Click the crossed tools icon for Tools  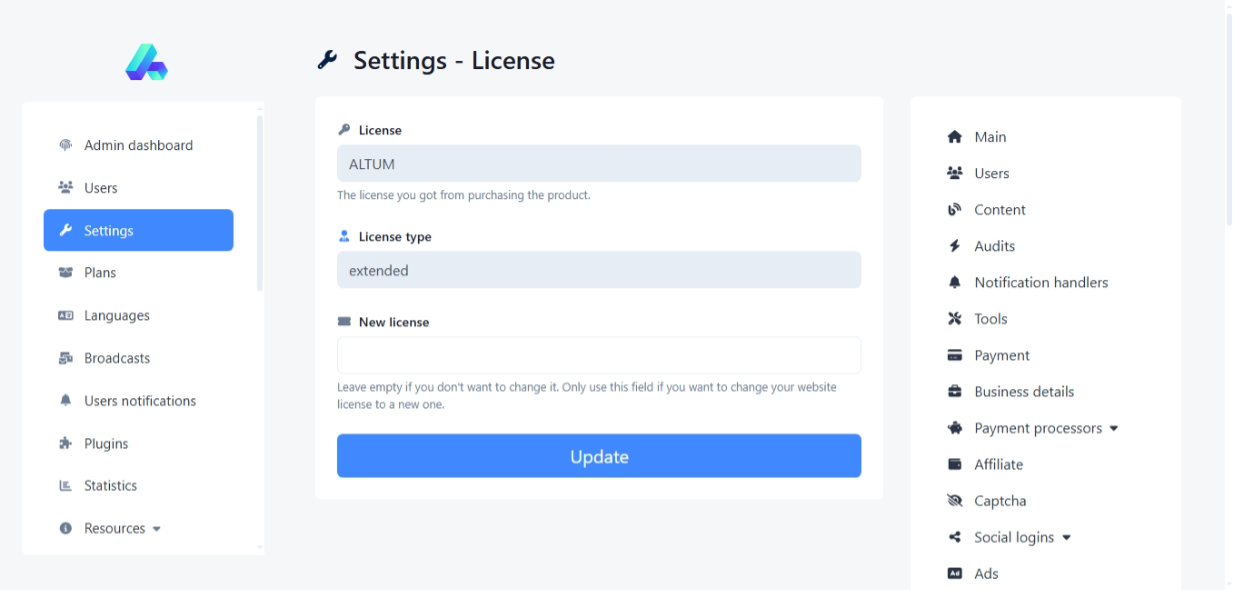click(x=954, y=319)
